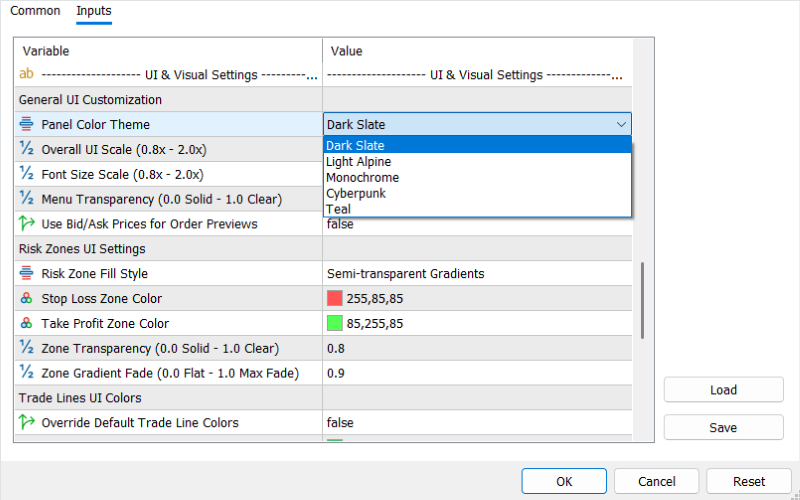Screen dimensions: 800x500
Task: Edit the Zone Transparency value 0.8
Action: point(336,348)
